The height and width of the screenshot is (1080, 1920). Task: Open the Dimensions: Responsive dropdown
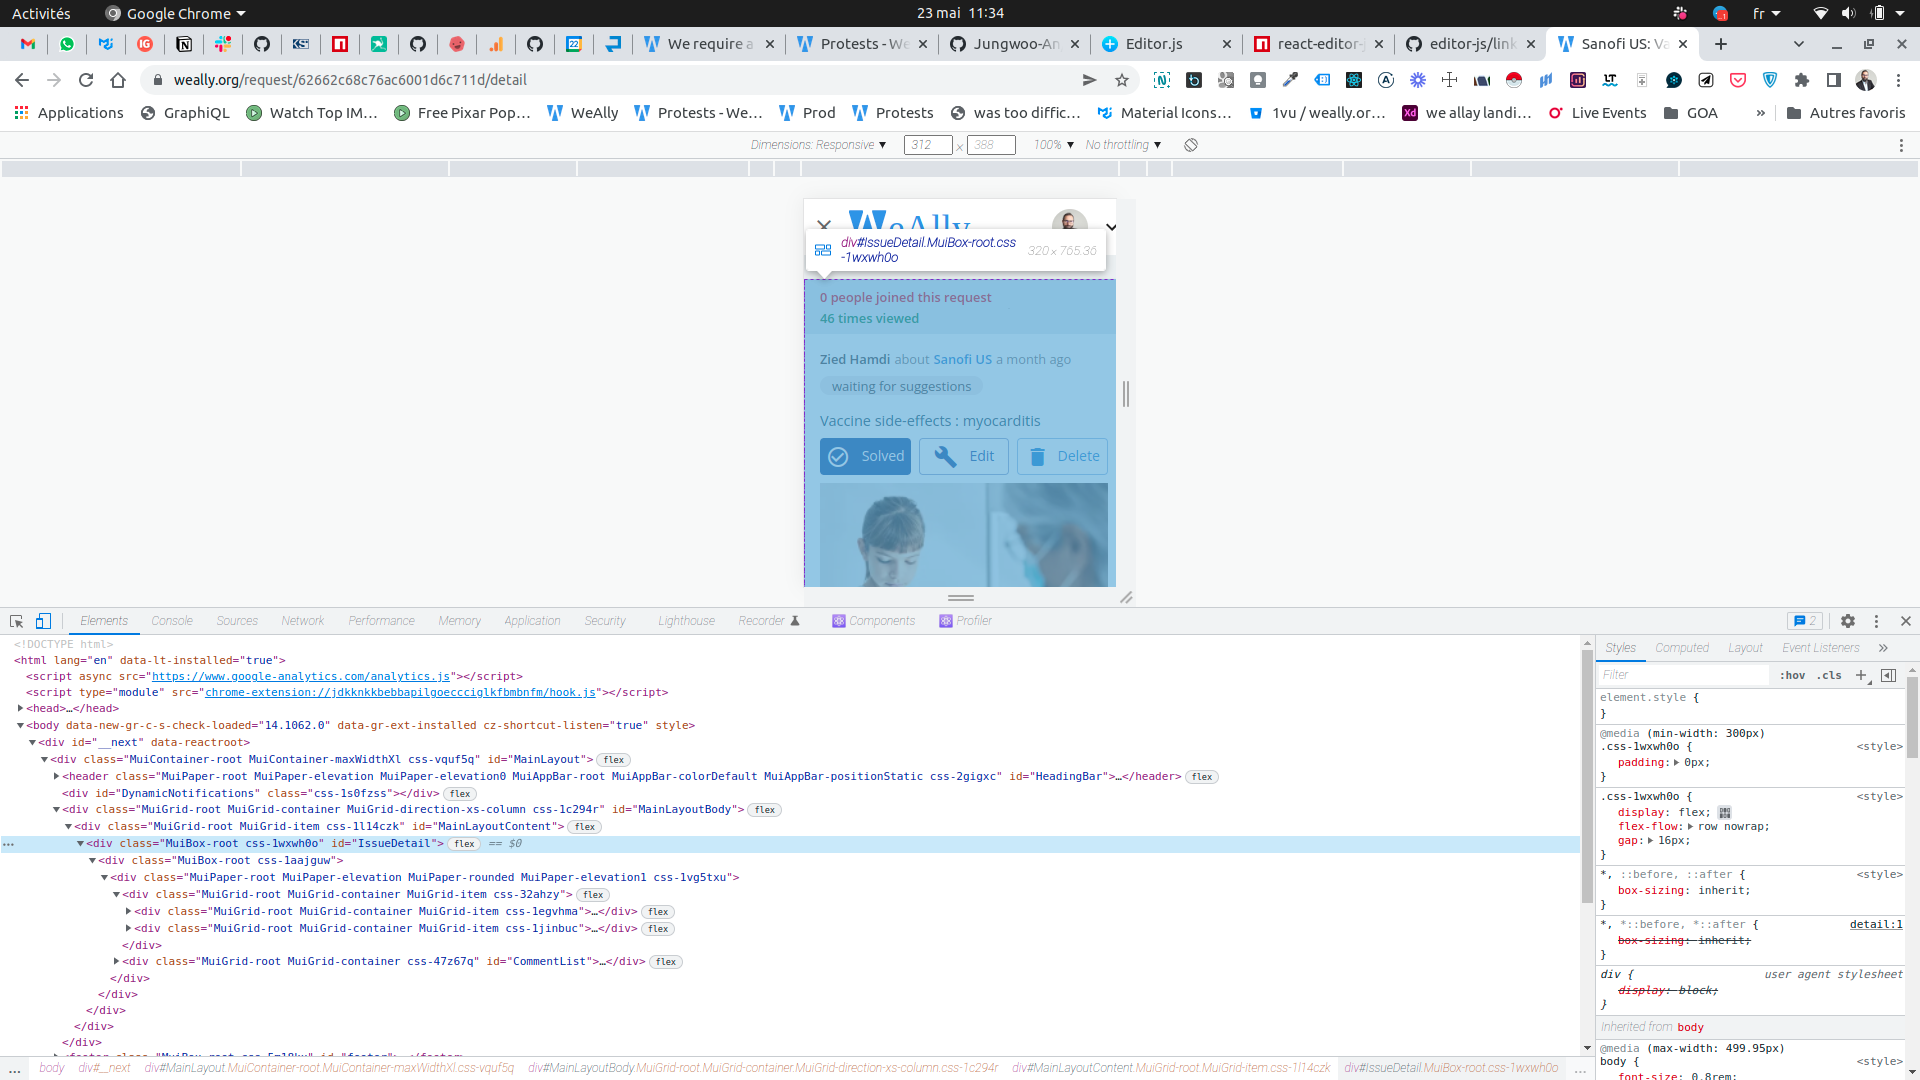click(818, 145)
